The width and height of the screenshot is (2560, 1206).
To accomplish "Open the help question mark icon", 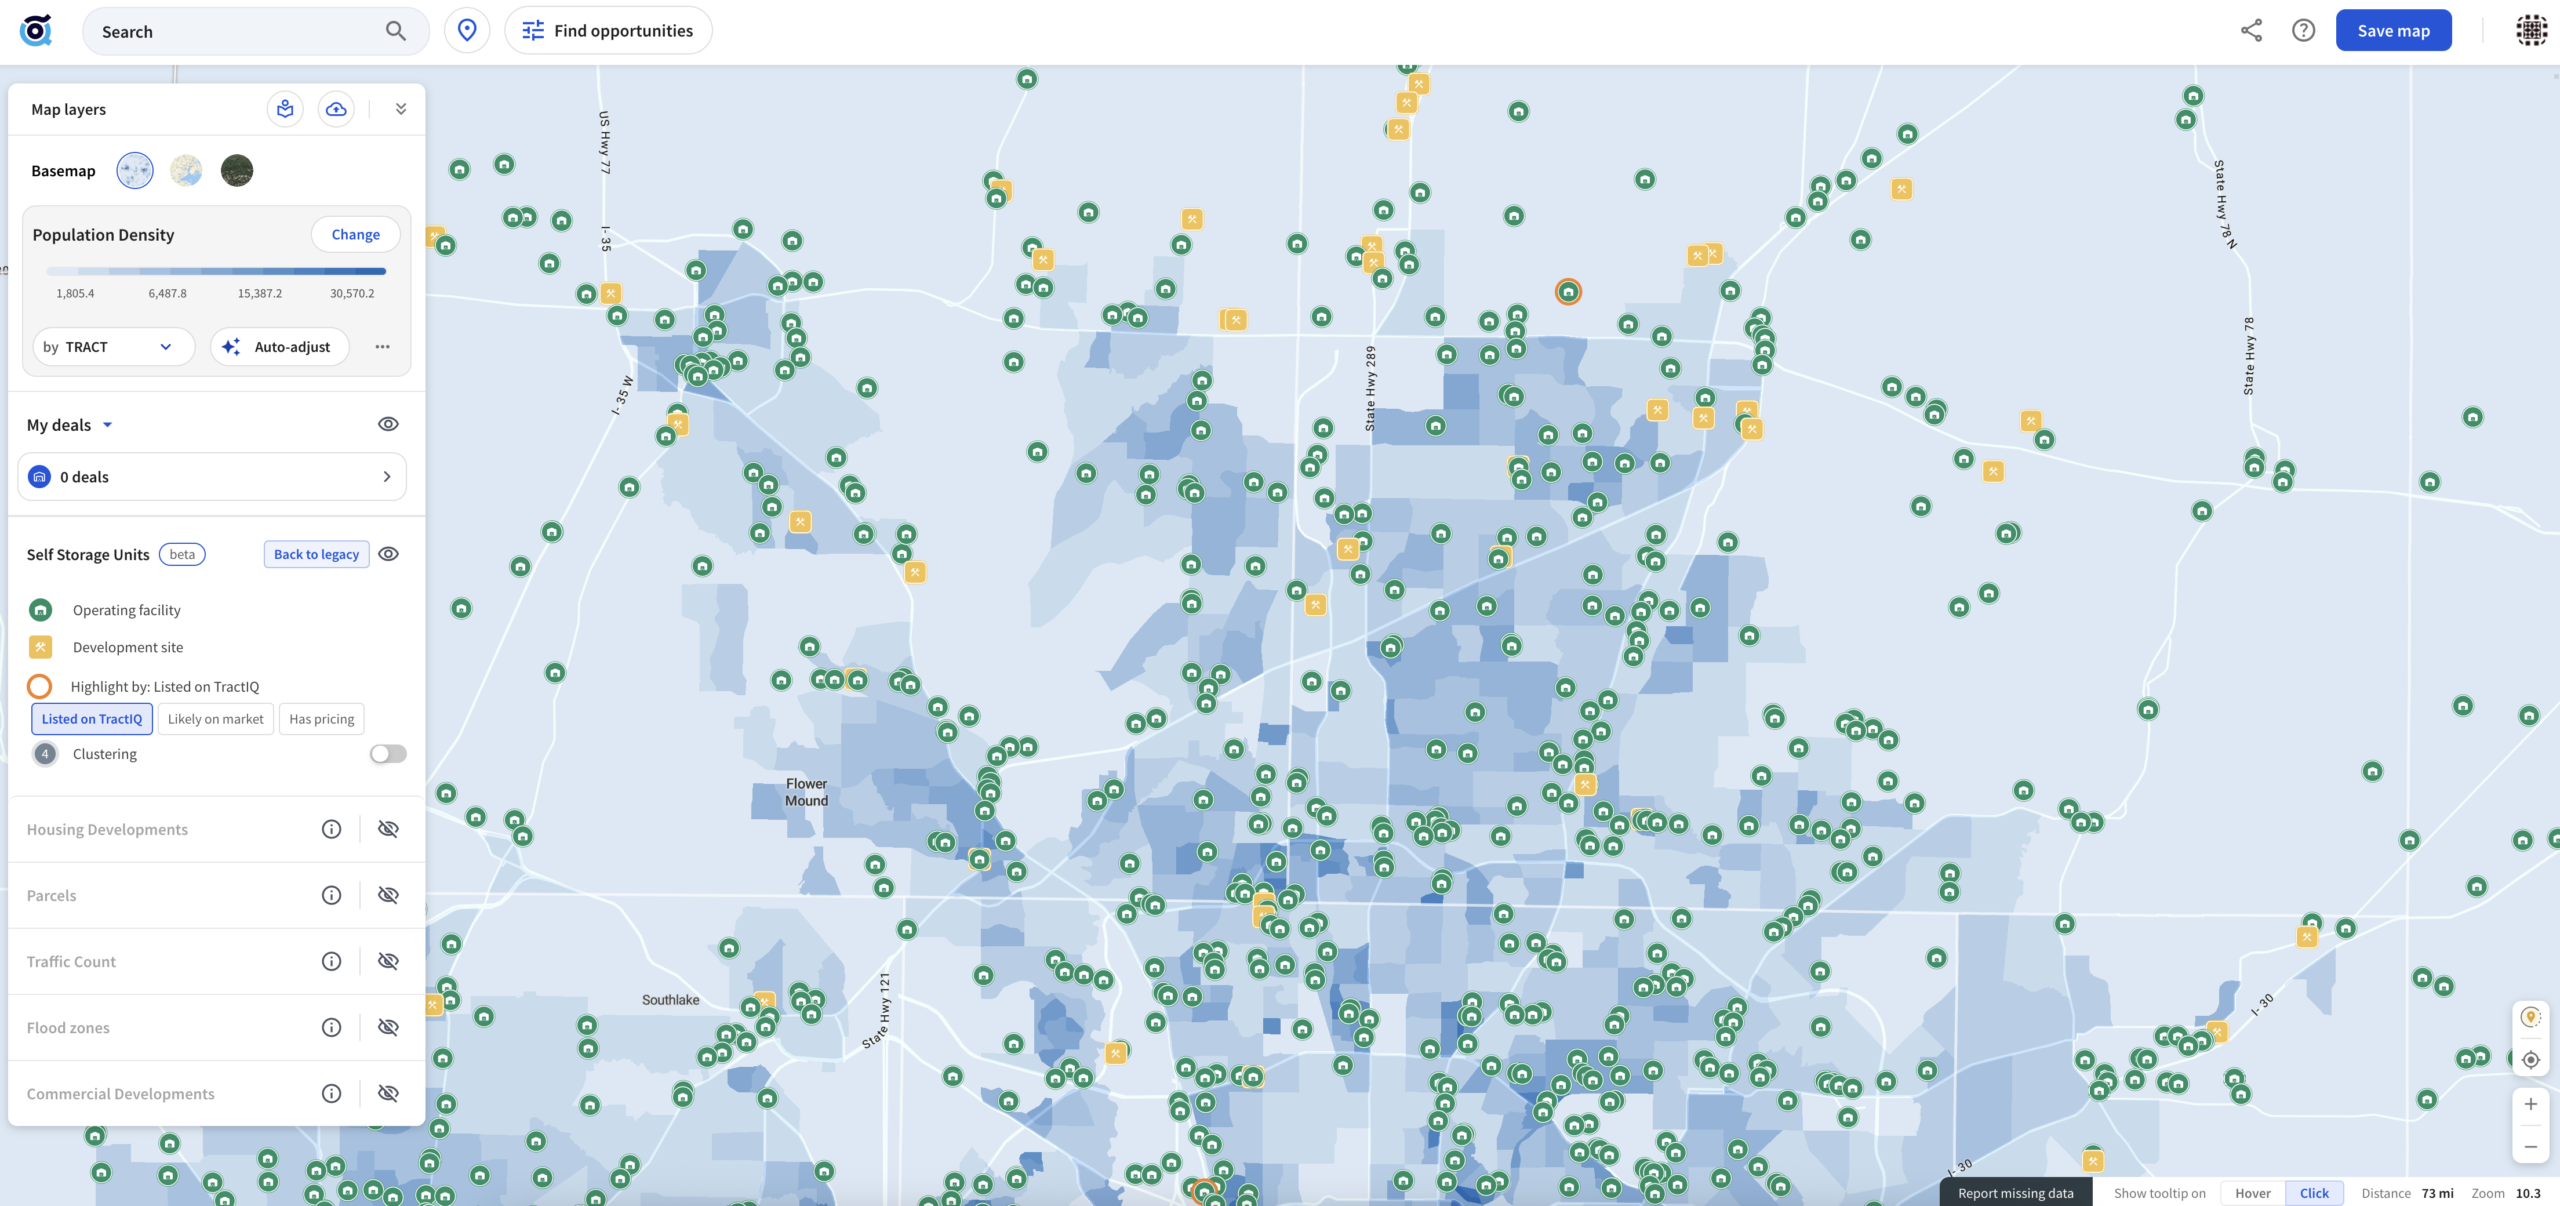I will coord(2304,31).
